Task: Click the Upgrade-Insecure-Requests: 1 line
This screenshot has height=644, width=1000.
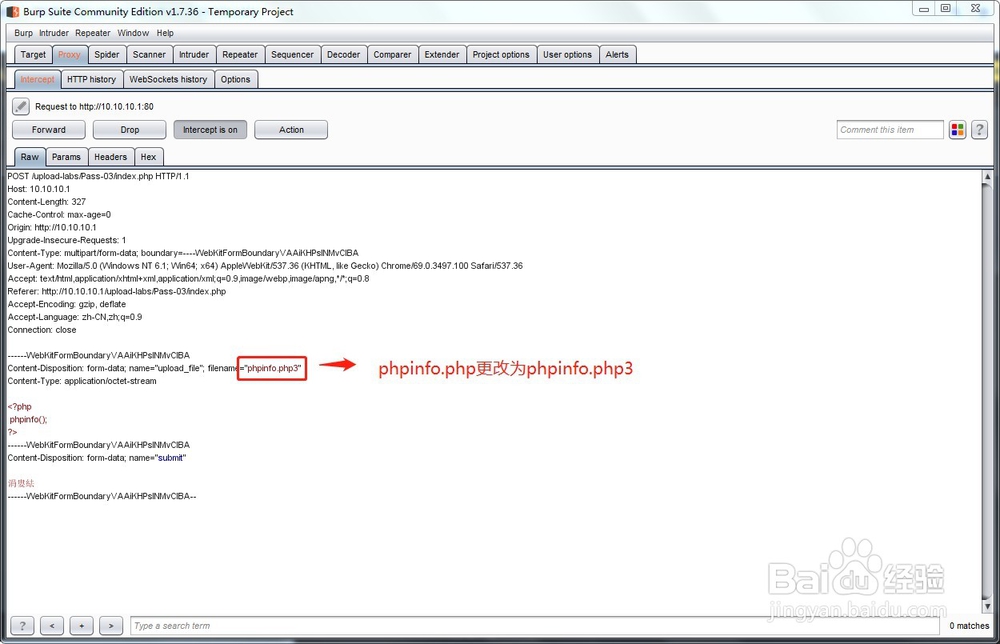Action: (x=67, y=240)
